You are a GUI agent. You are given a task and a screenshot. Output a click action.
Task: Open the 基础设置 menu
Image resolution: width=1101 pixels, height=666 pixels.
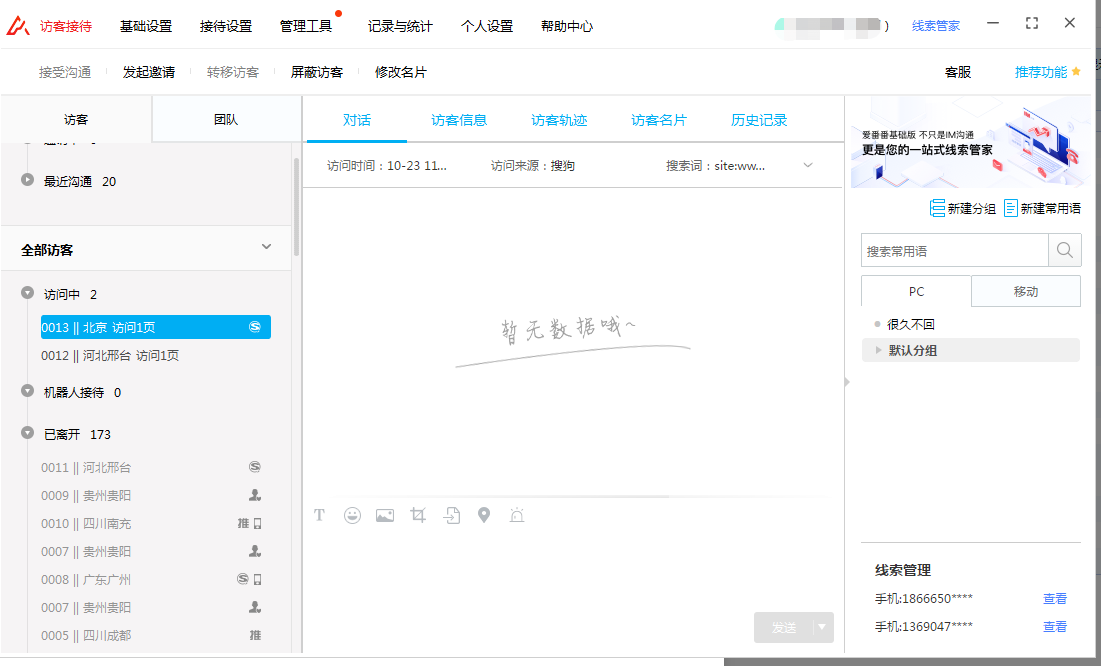point(145,26)
